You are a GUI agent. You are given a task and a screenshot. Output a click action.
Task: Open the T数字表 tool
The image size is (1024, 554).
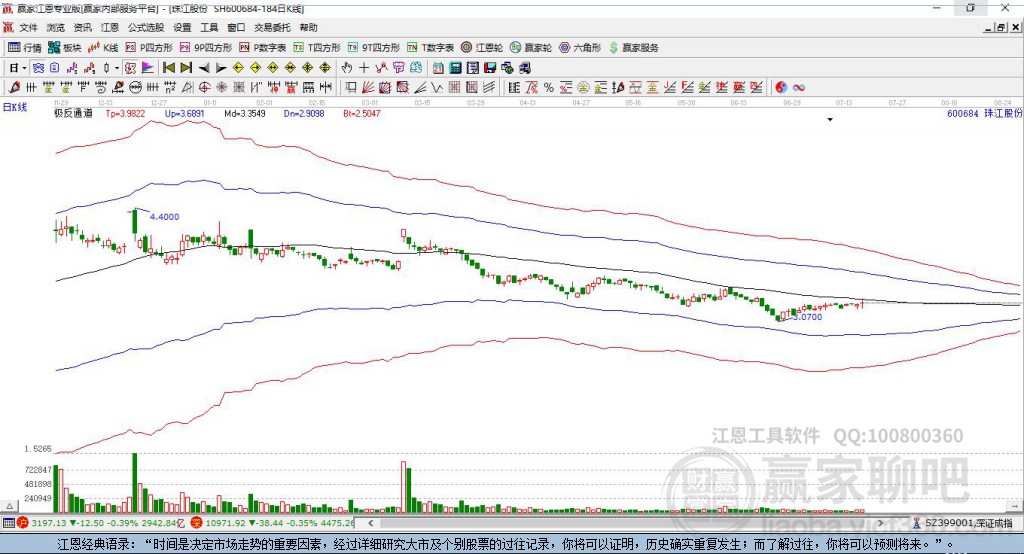pos(430,48)
